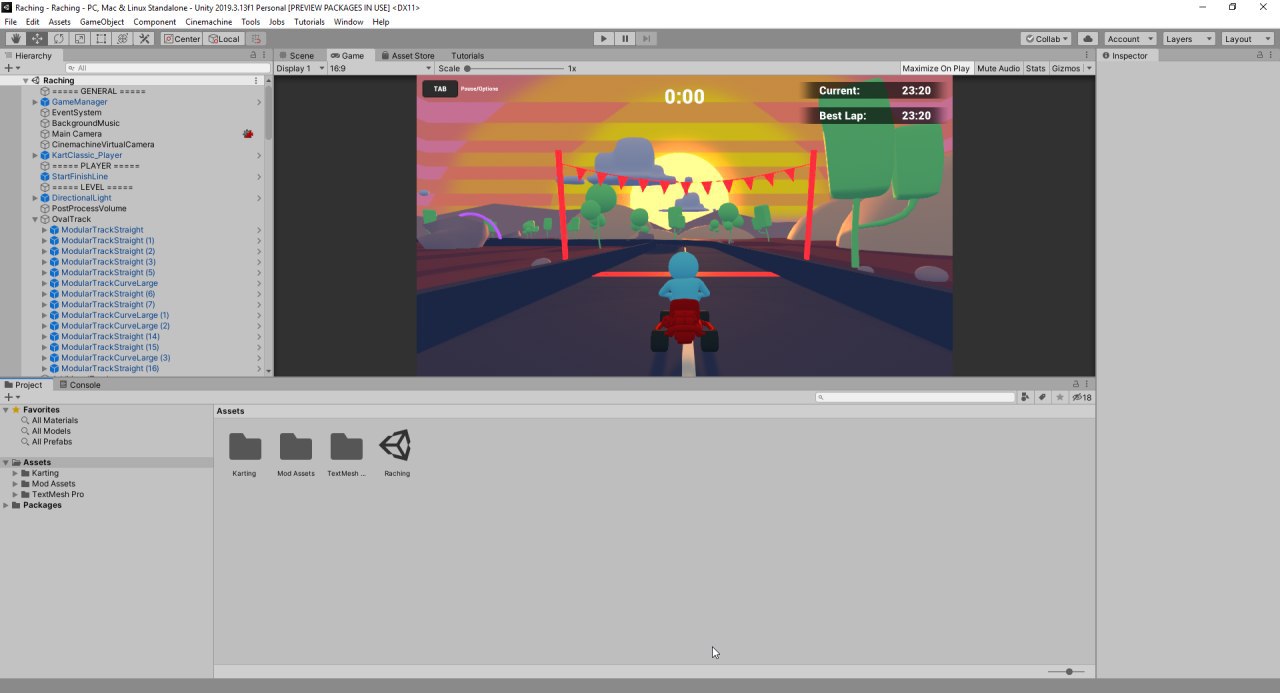1280x693 pixels.
Task: Lock the Inspector panel
Action: [1261, 56]
